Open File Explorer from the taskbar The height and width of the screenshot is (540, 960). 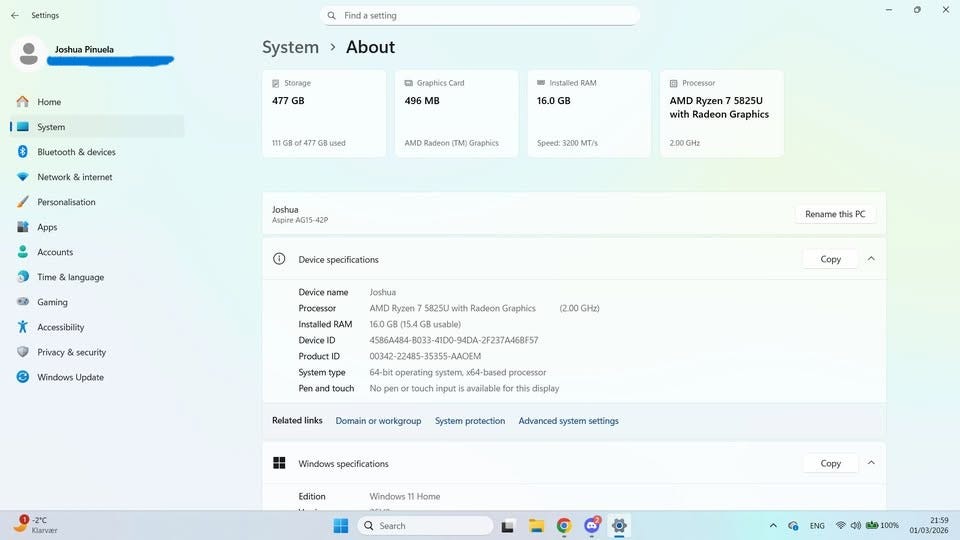[x=536, y=526]
